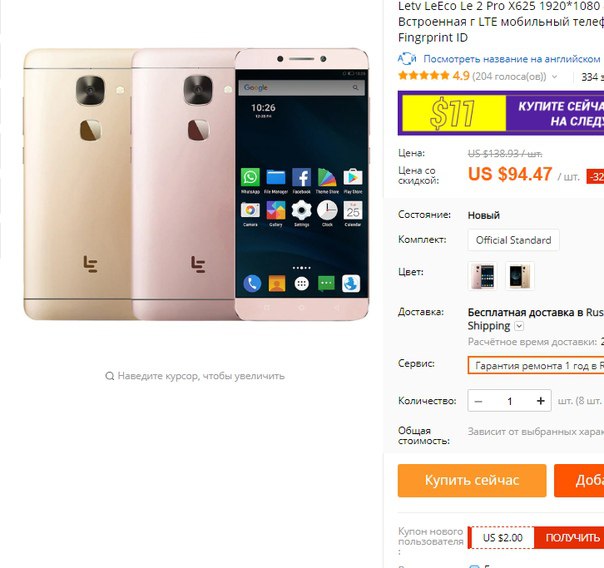Click the US $2.00 coupon value box
604x568 pixels.
click(x=502, y=538)
